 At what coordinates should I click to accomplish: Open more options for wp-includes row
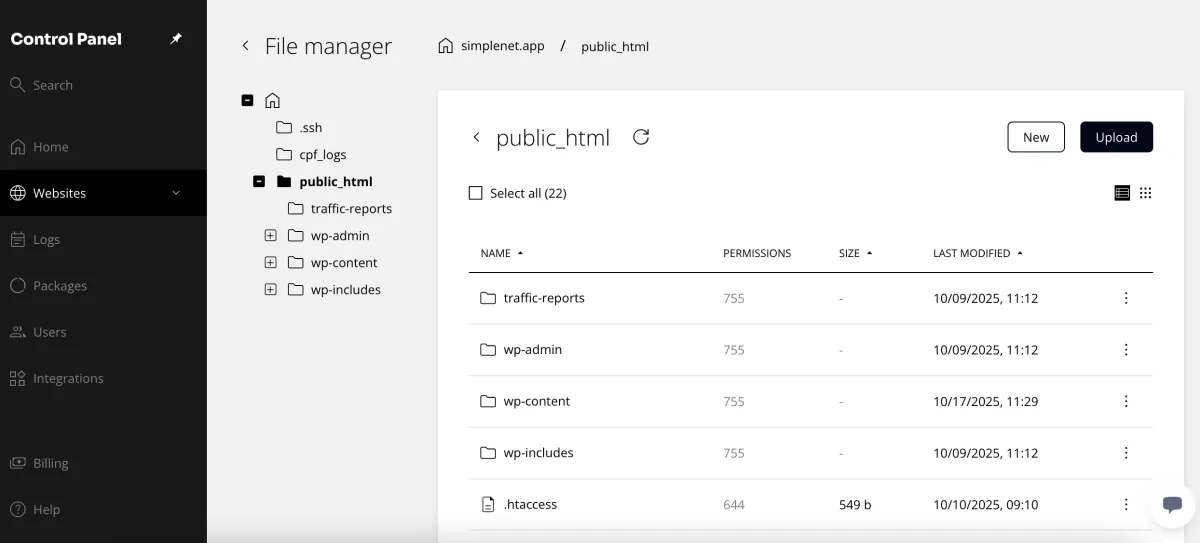pyautogui.click(x=1126, y=453)
